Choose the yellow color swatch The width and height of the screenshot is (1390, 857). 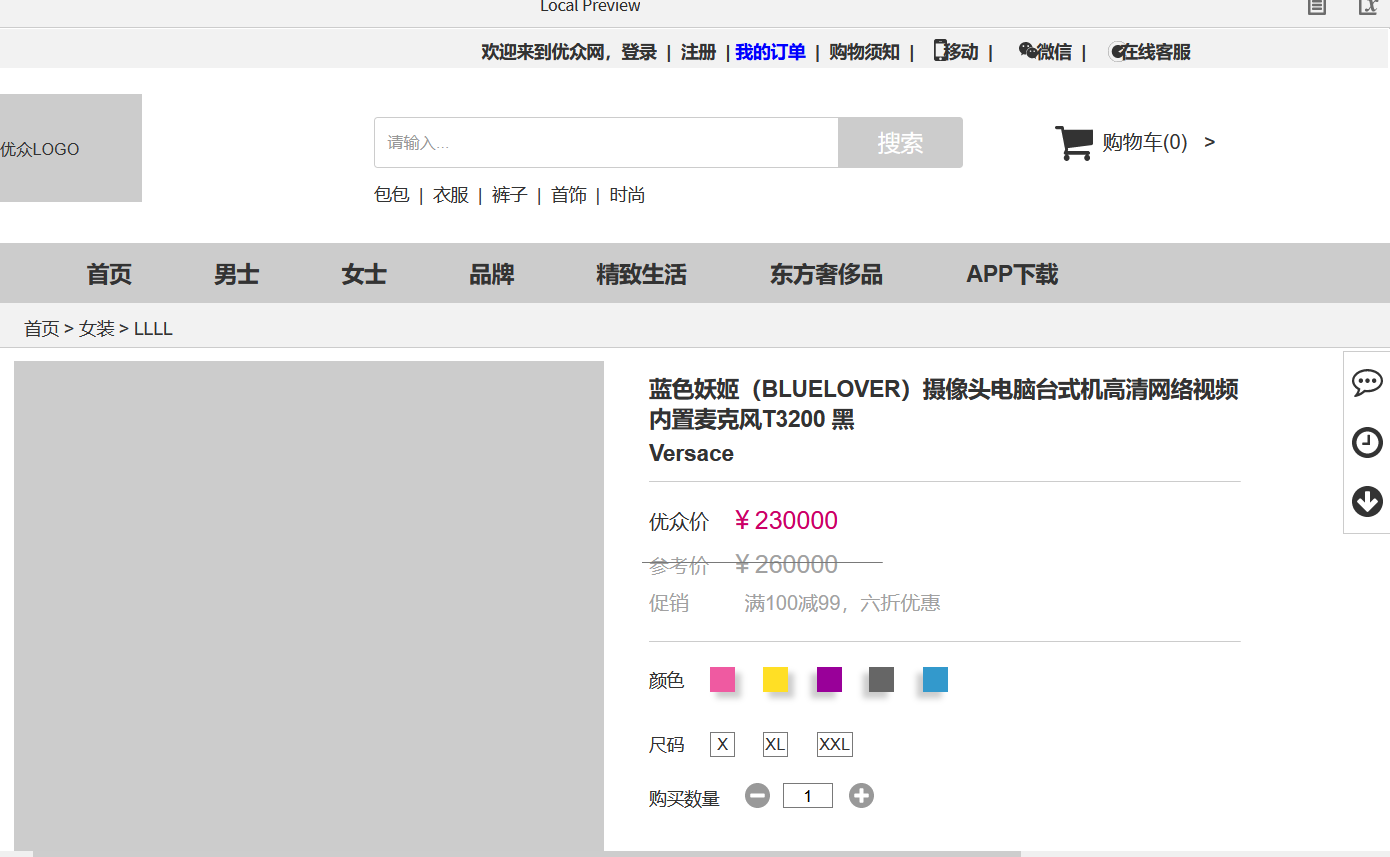(x=775, y=680)
